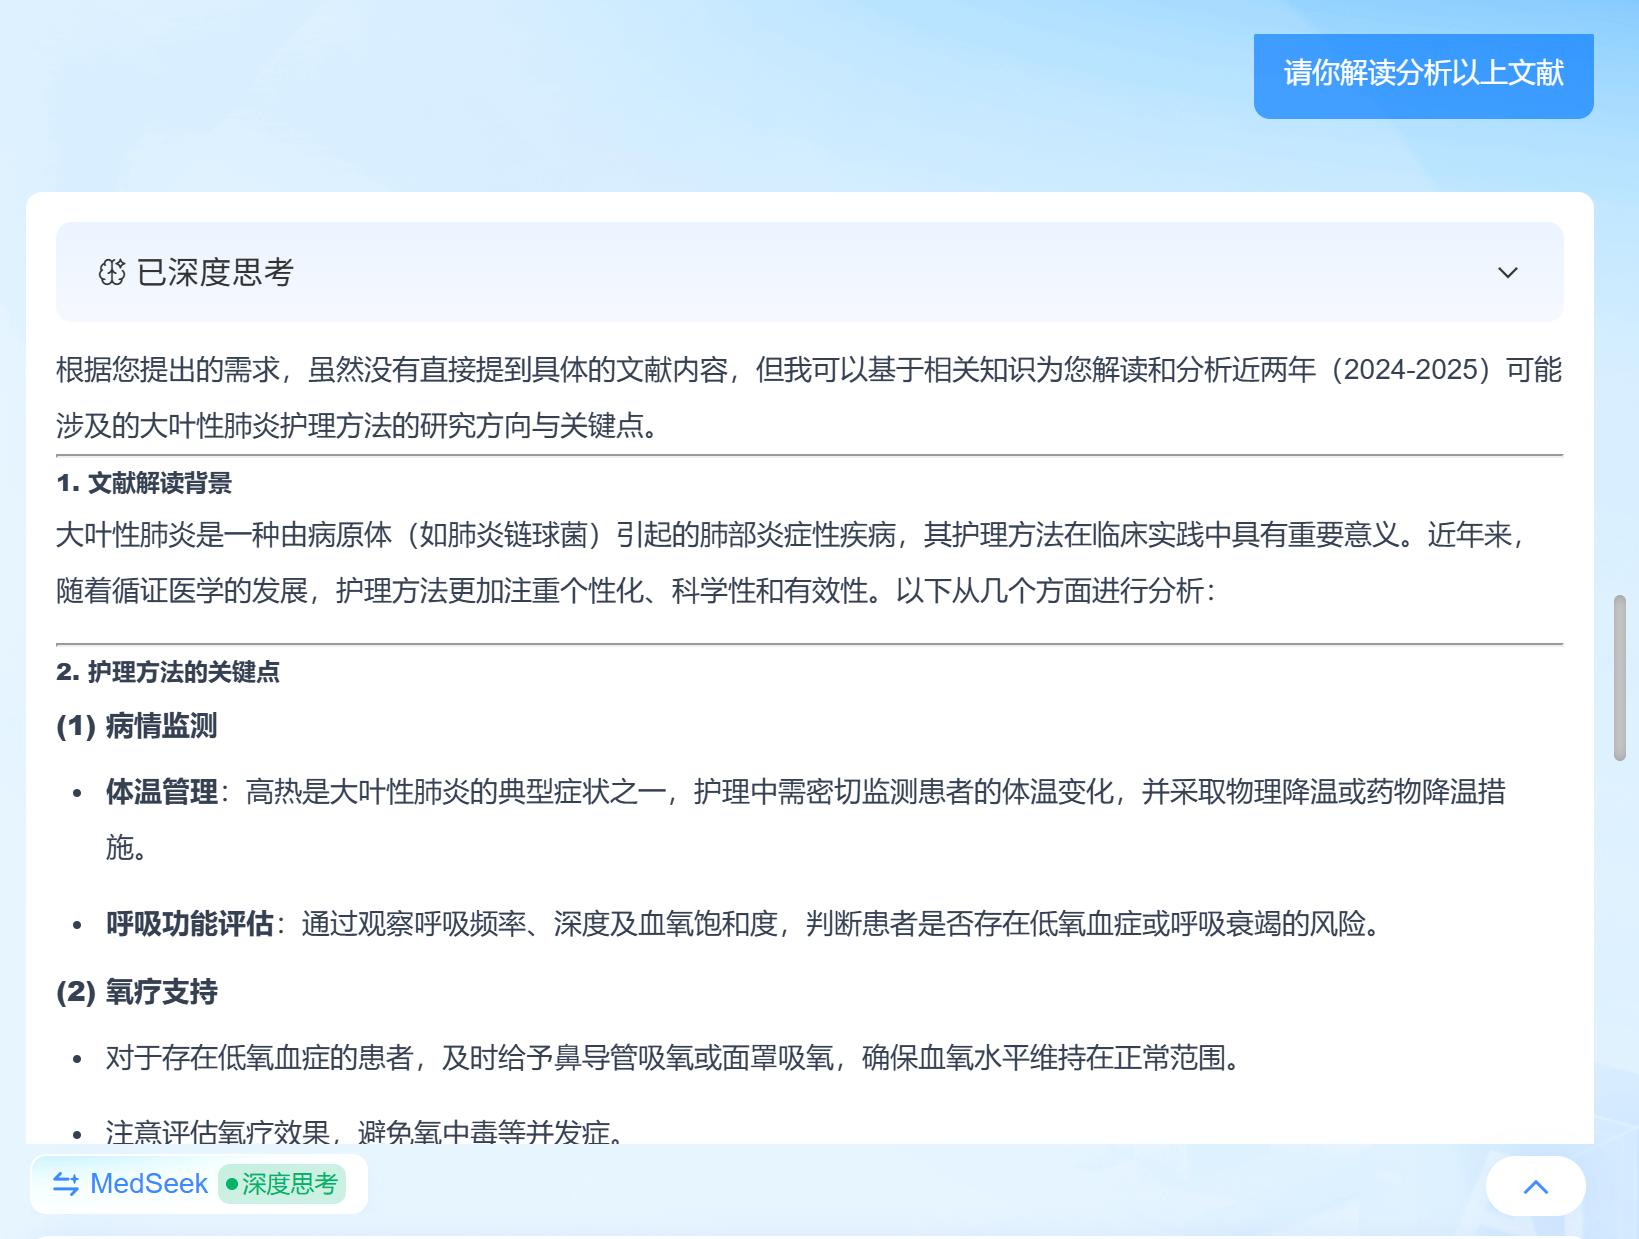Click the brain icon beside 已深度思考

point(113,271)
